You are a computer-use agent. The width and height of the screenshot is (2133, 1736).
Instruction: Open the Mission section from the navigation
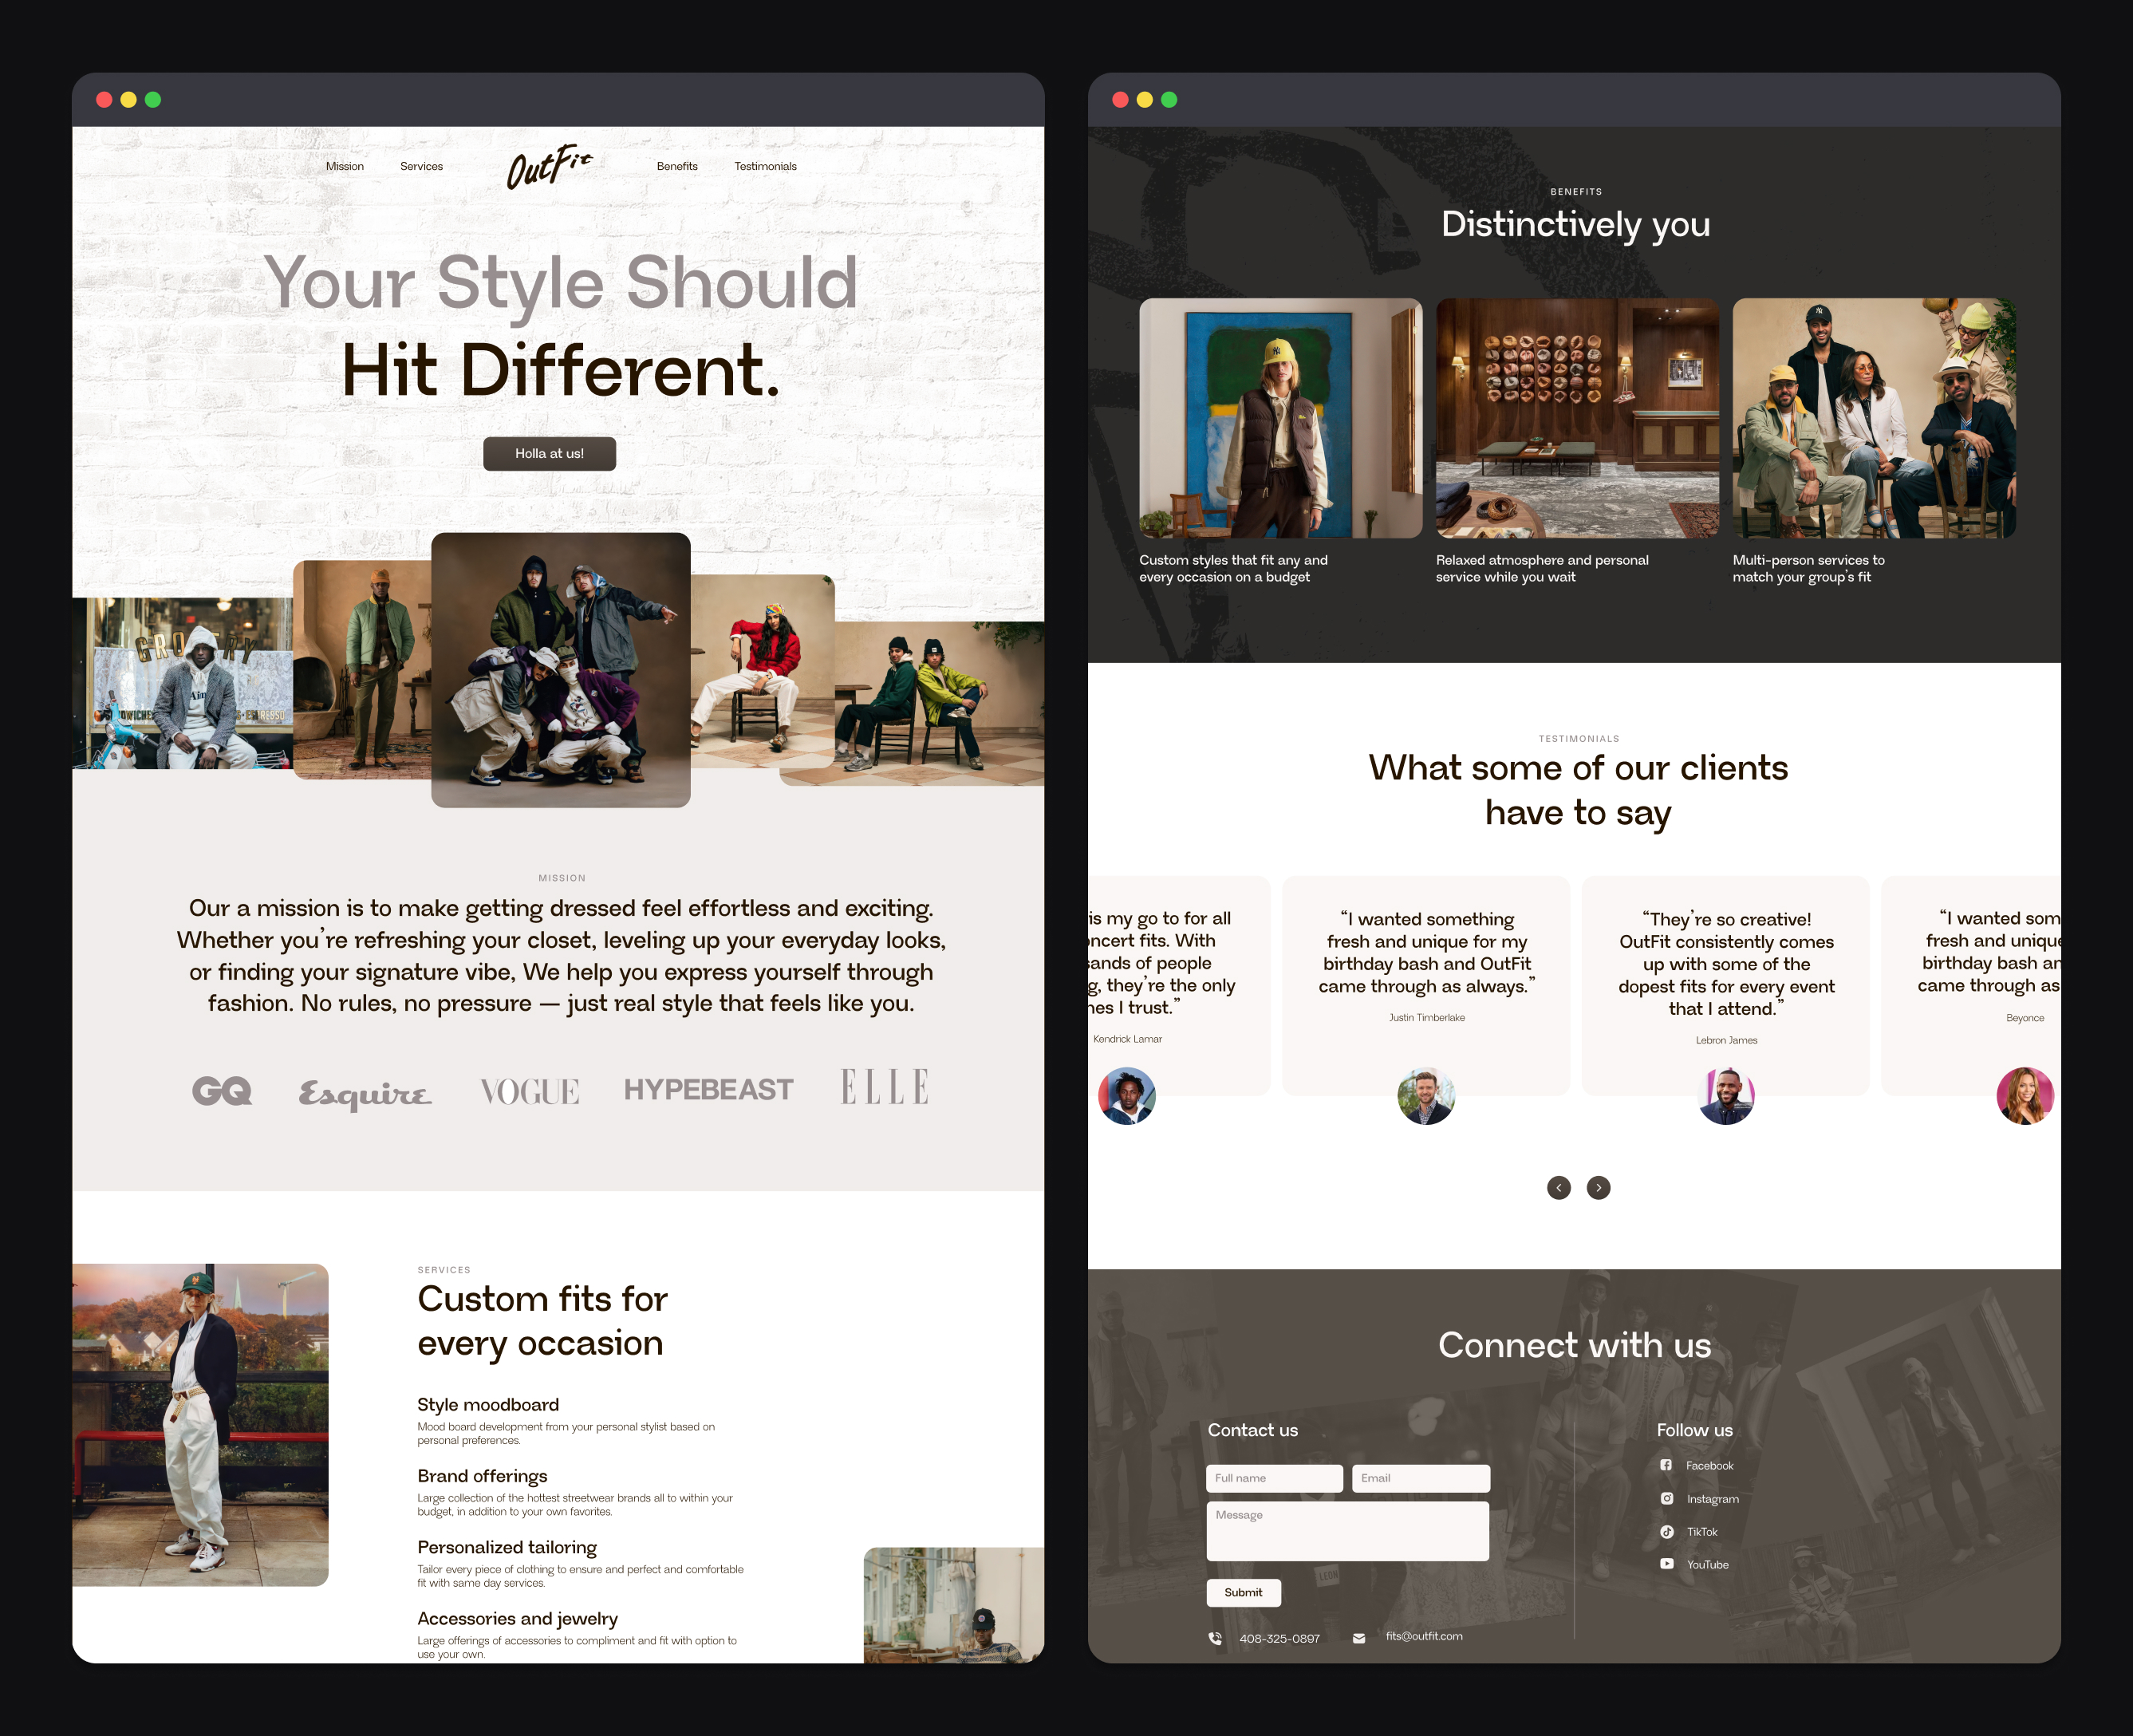point(345,166)
